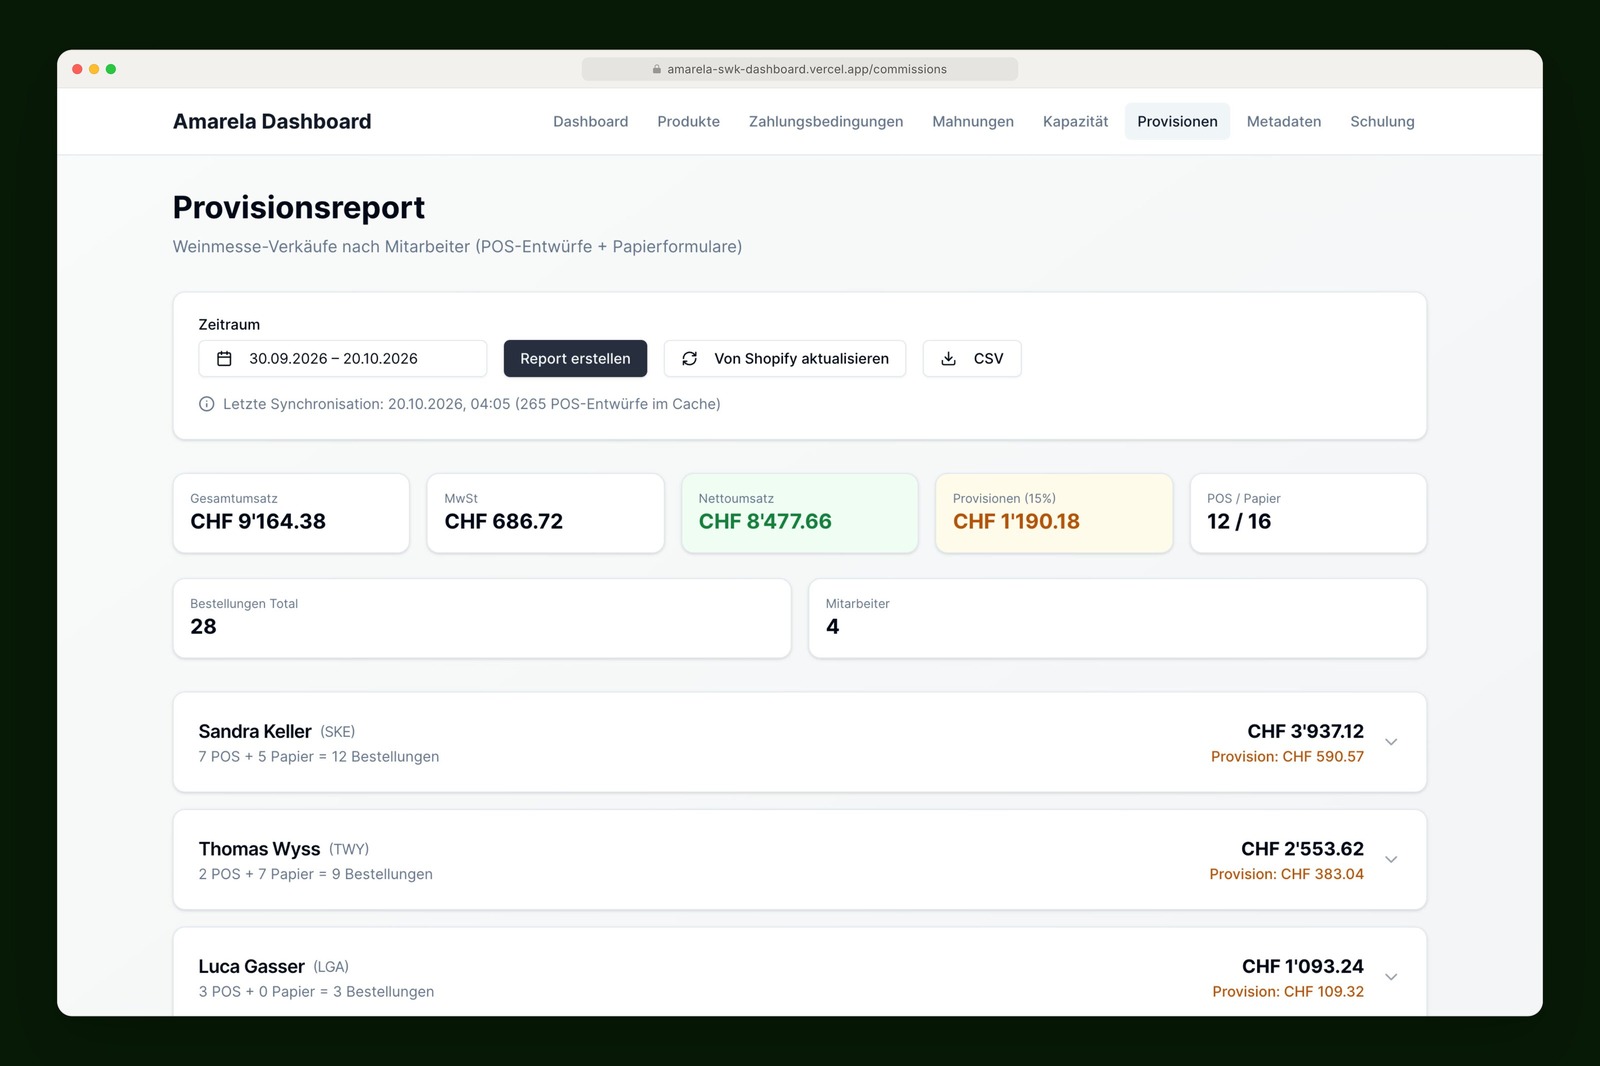Switch to Kapazität page
Image resolution: width=1600 pixels, height=1066 pixels.
[x=1076, y=121]
